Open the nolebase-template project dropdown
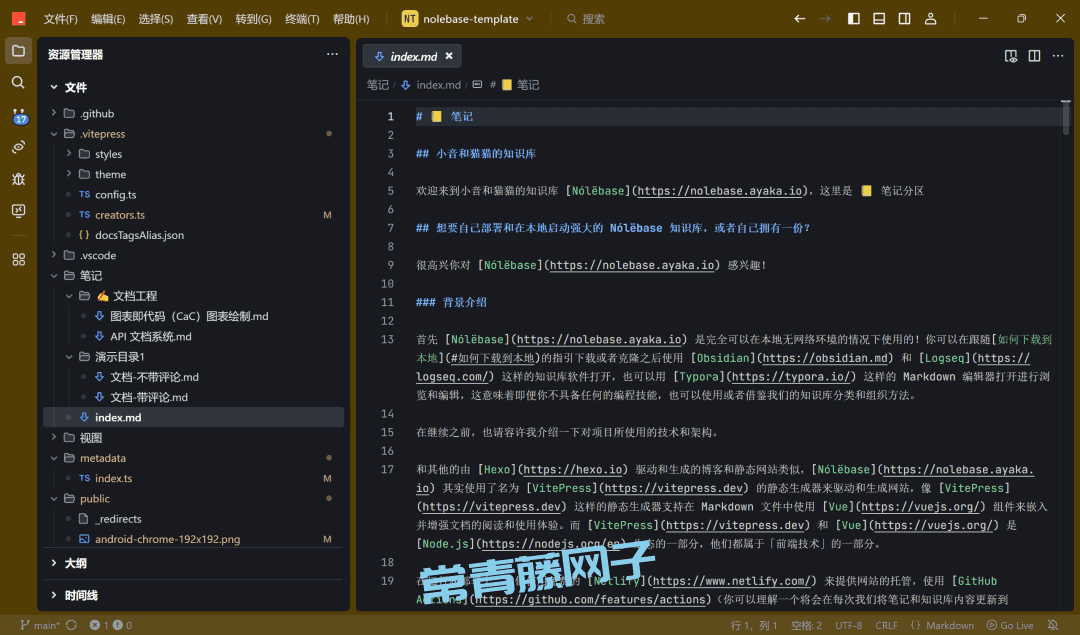1080x635 pixels. [x=468, y=19]
